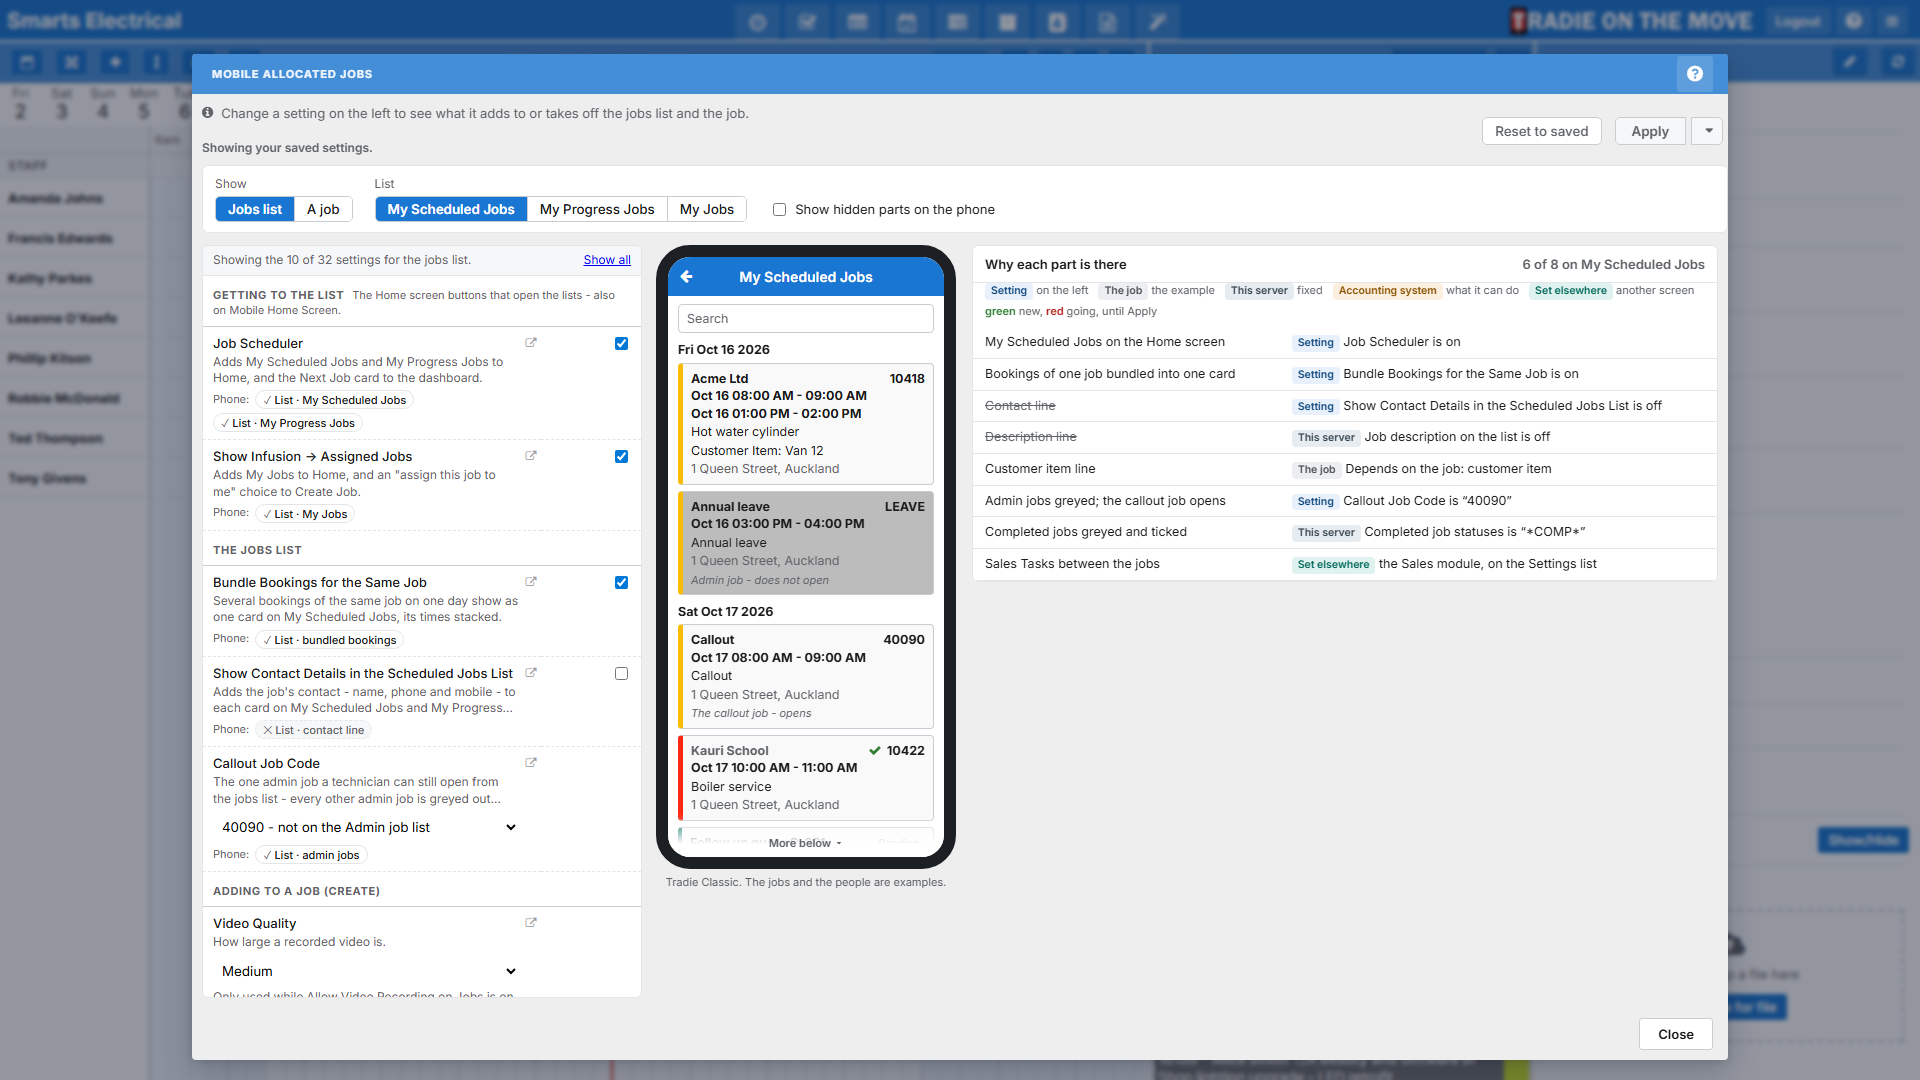Click 'Customer item line' row in explanation list
Viewport: 1920px width, 1080px height.
[x=1345, y=469]
